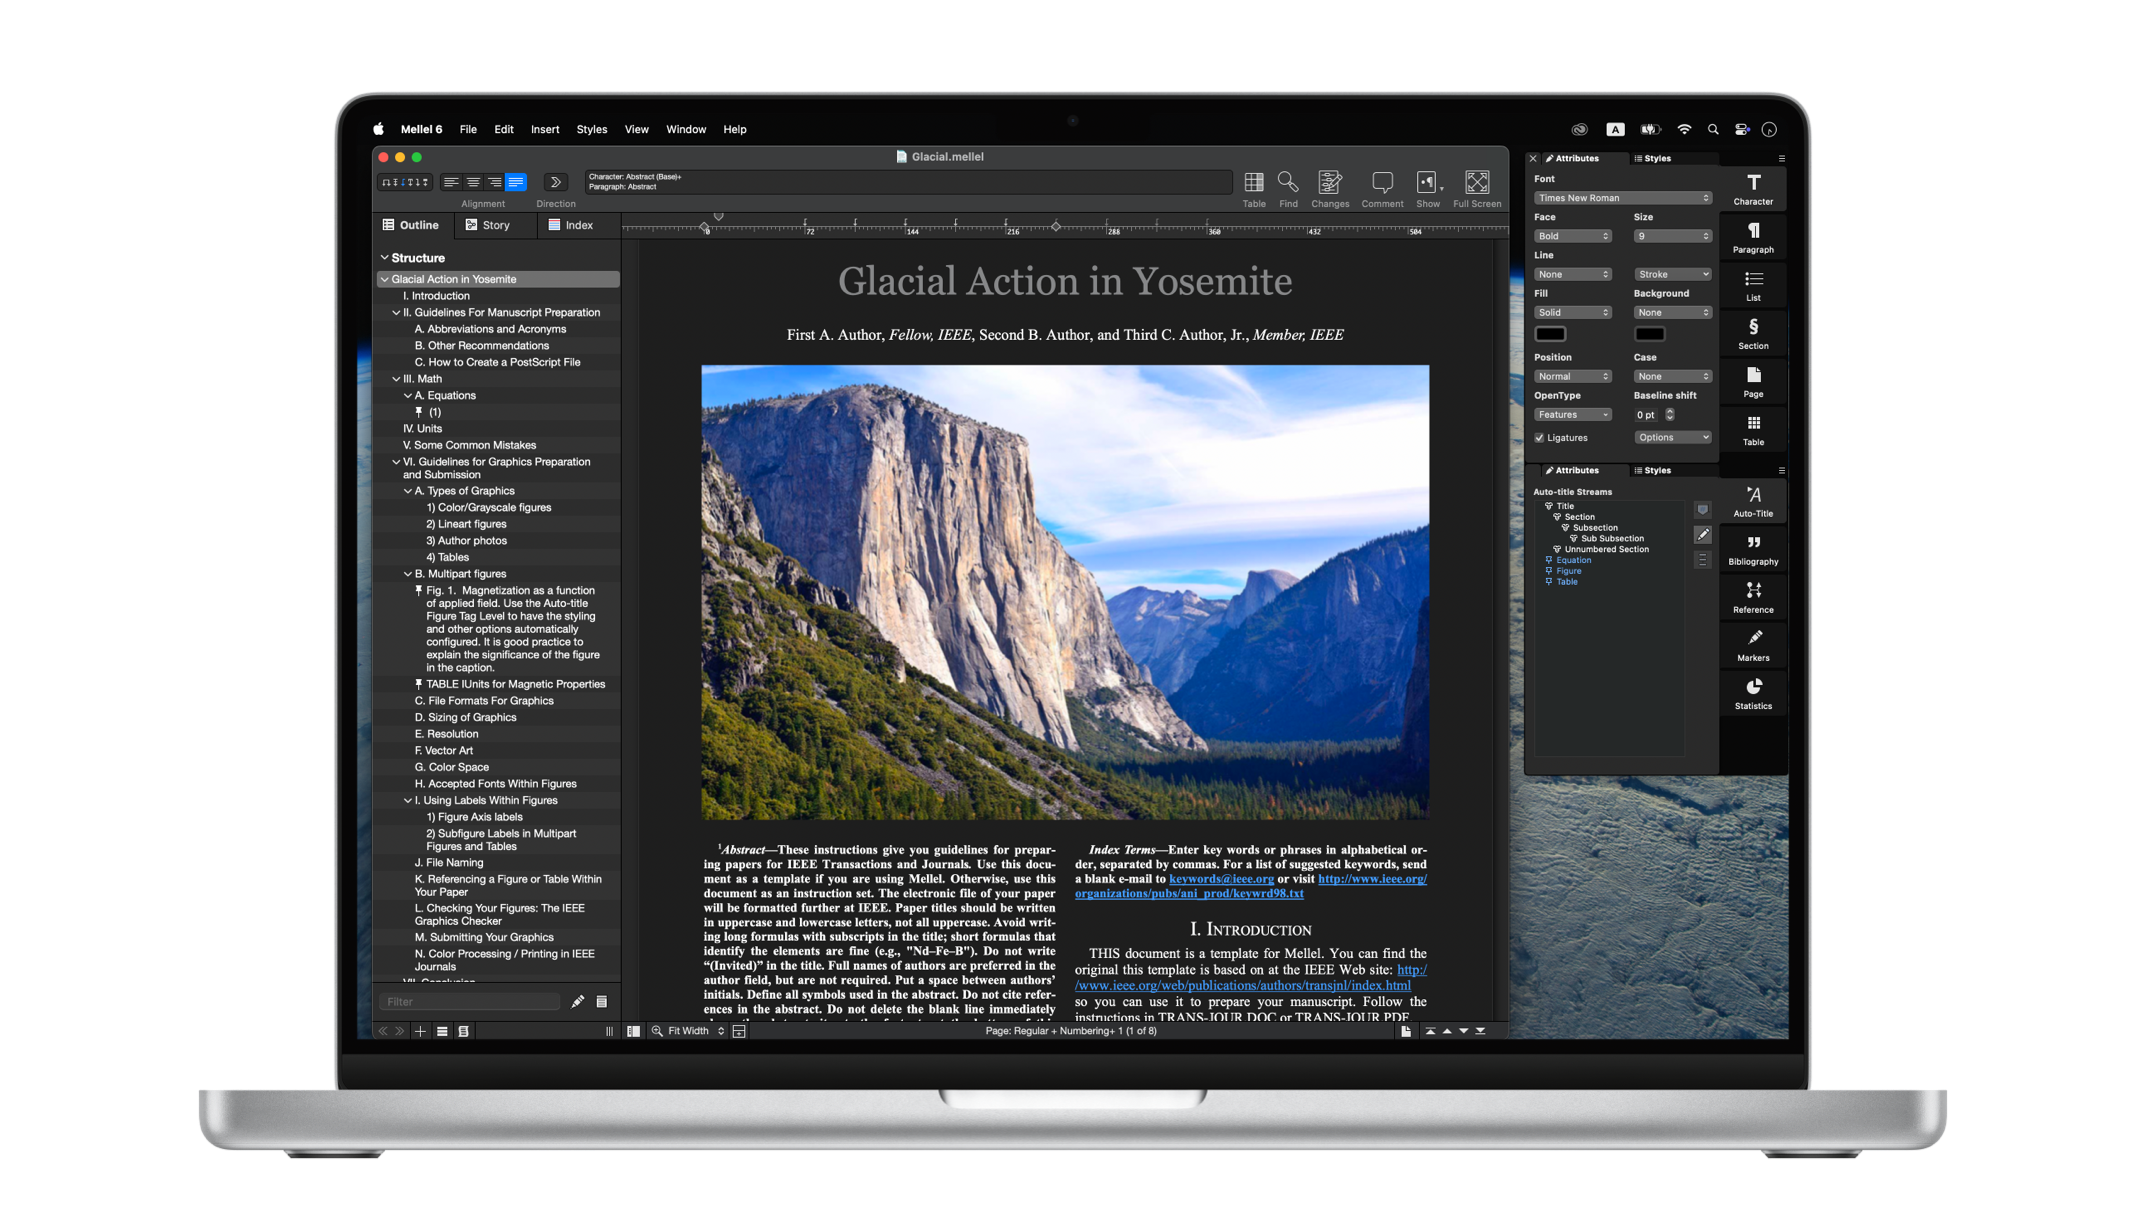Toggle the split view icon next to Fit Width
Image resolution: width=2147 pixels, height=1221 pixels.
point(739,1031)
